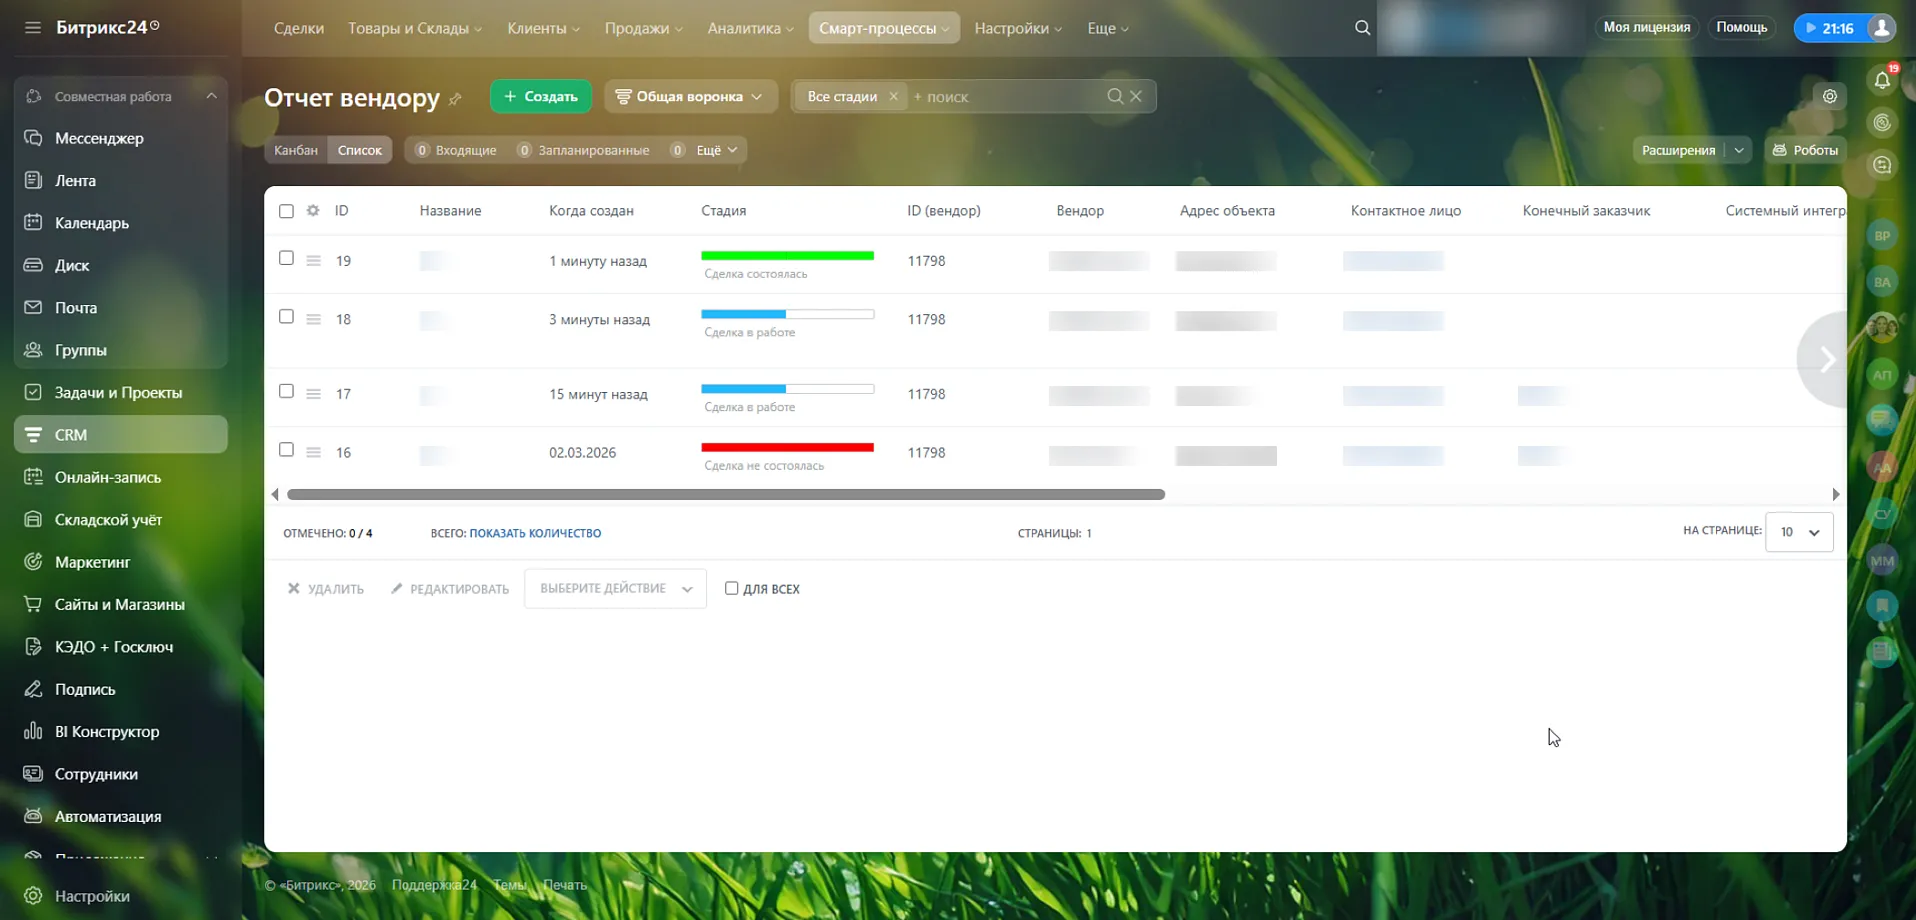
Task: Open the search magnifier in top bar
Action: (1362, 28)
